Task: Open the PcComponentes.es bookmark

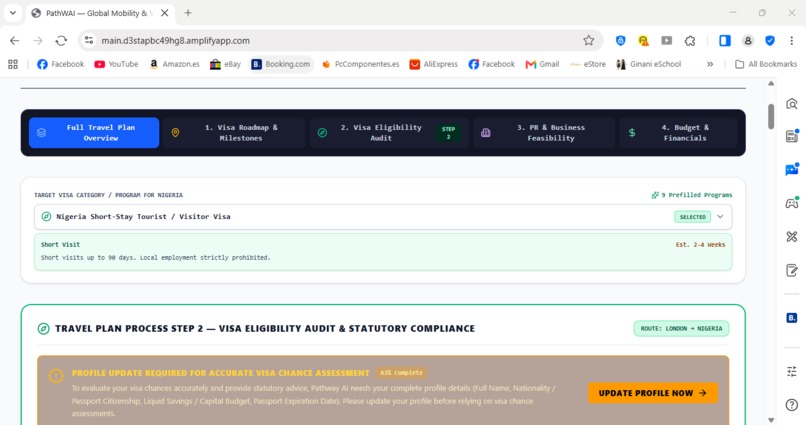Action: coord(360,64)
